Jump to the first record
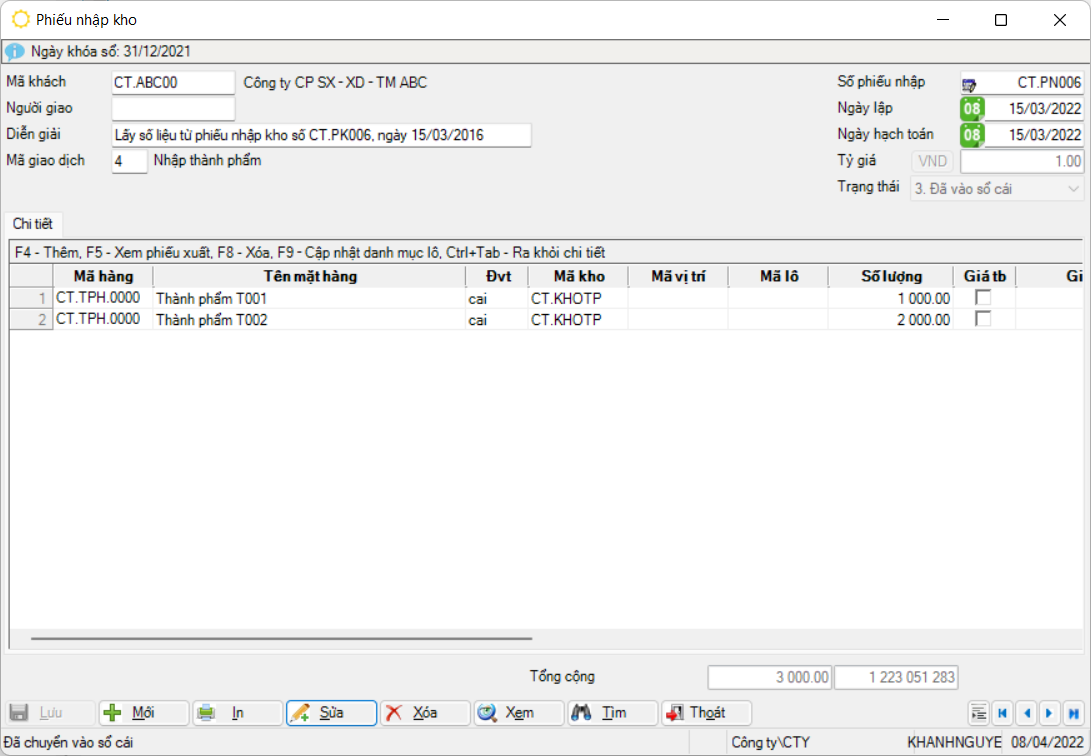 (x=1002, y=713)
